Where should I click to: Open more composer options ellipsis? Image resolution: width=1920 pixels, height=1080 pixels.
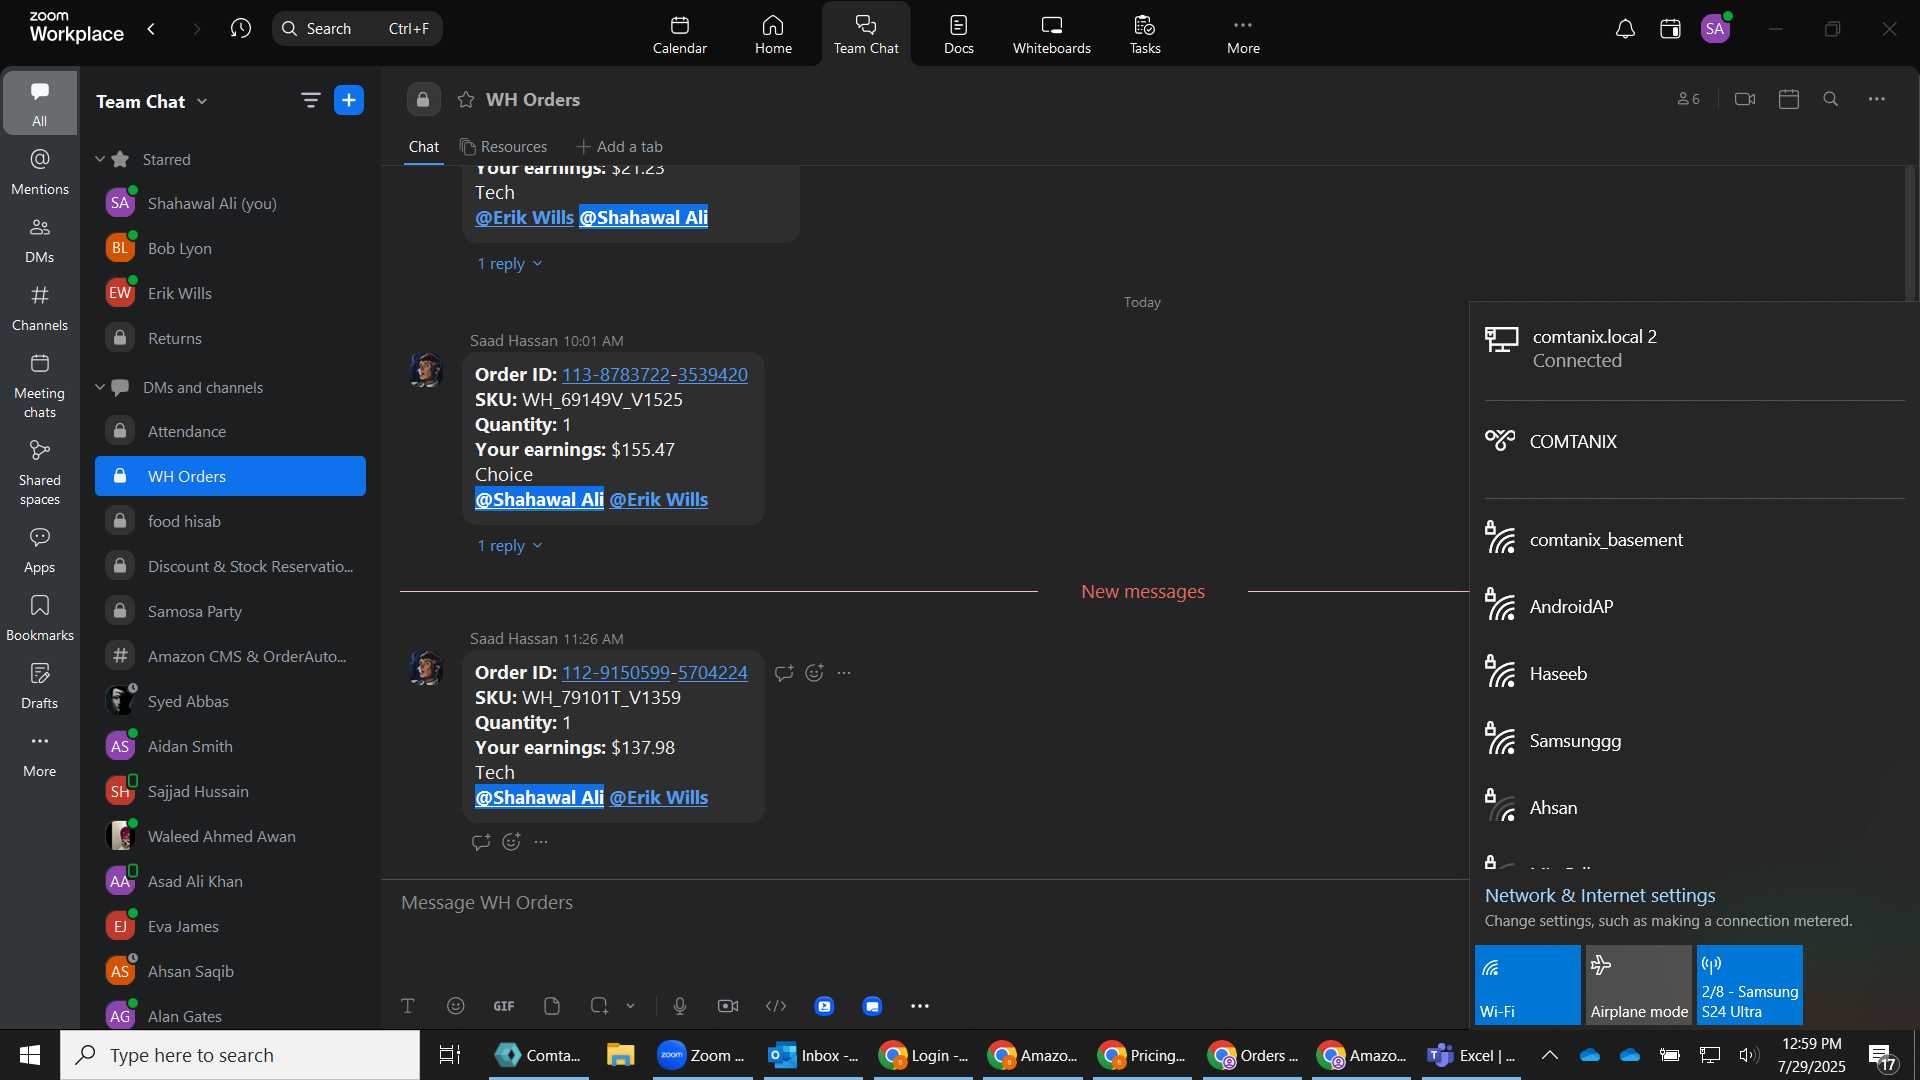[x=920, y=1006]
